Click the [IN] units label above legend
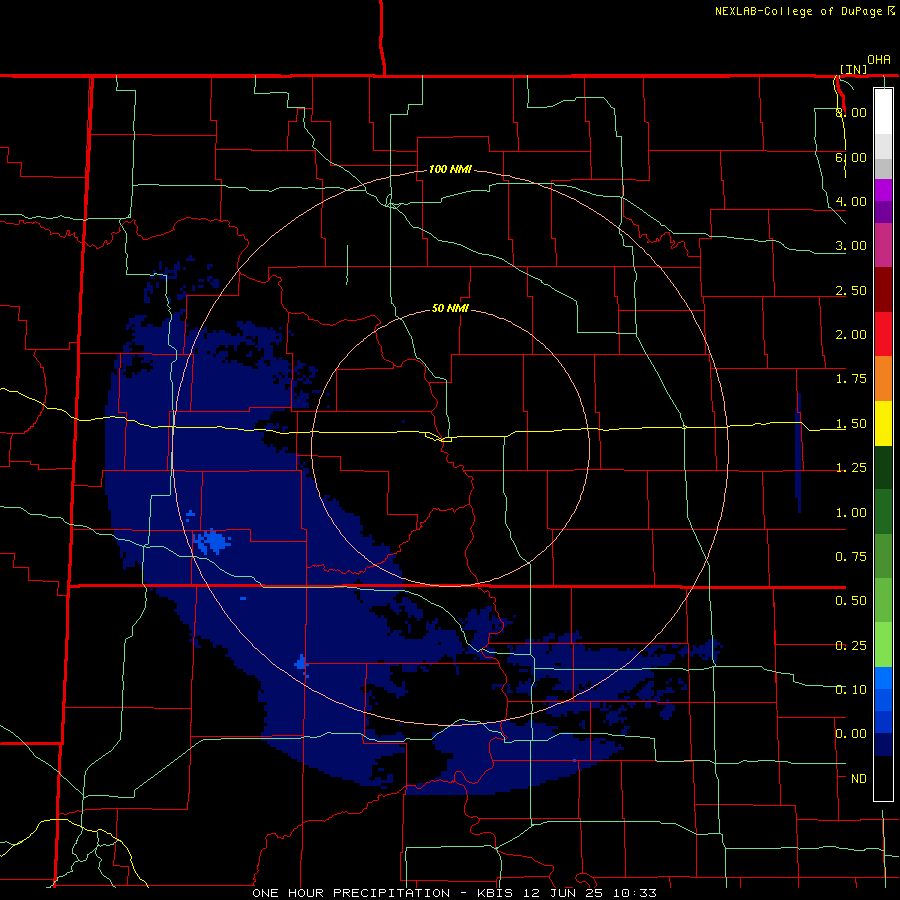This screenshot has height=900, width=900. click(853, 69)
